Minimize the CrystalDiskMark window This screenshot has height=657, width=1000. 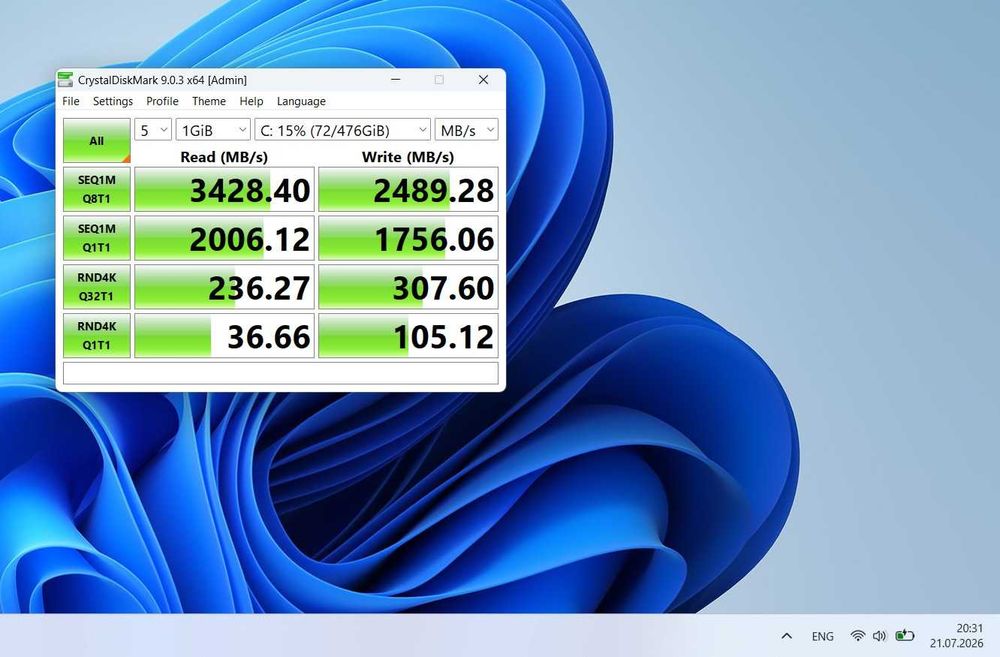click(x=395, y=80)
